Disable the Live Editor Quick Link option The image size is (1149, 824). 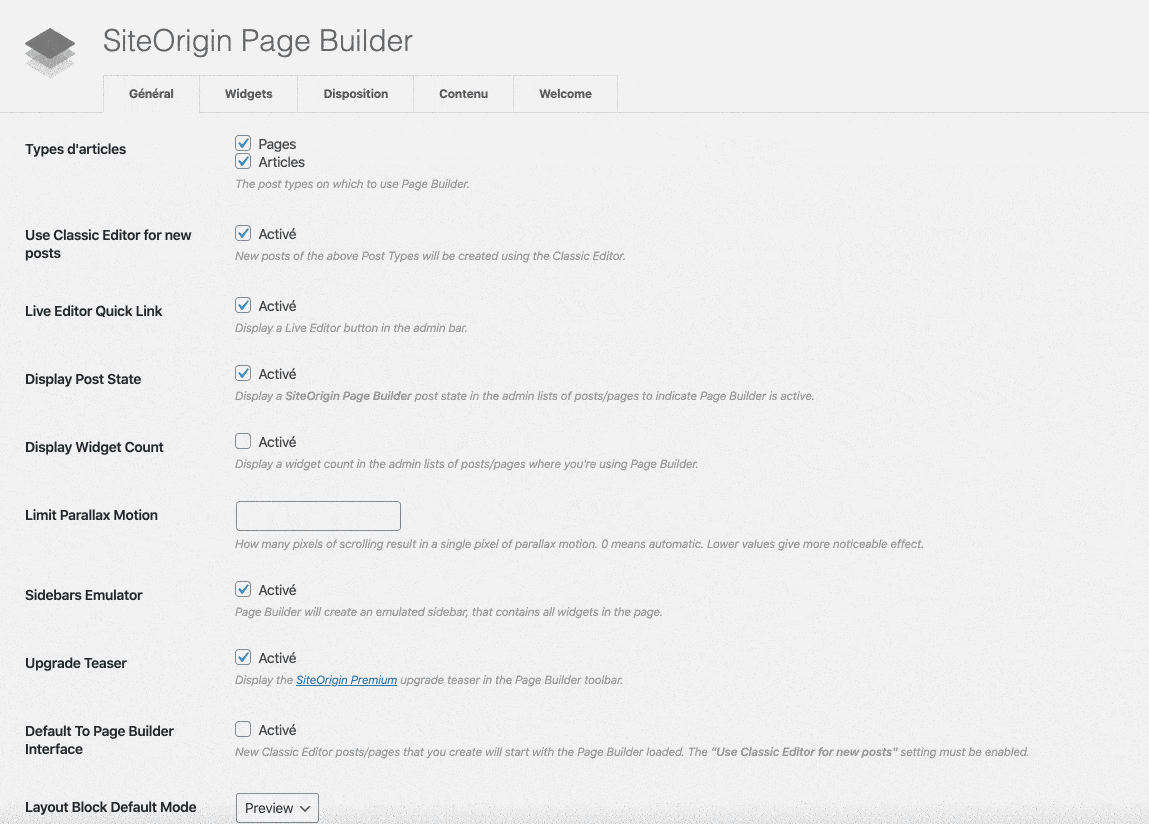coord(243,305)
